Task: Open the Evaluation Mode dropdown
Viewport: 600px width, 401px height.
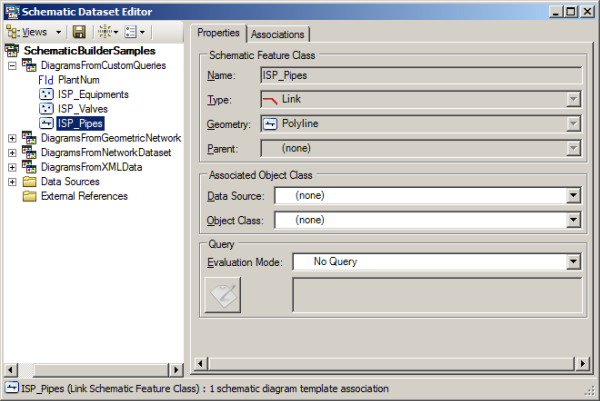Action: pyautogui.click(x=573, y=262)
